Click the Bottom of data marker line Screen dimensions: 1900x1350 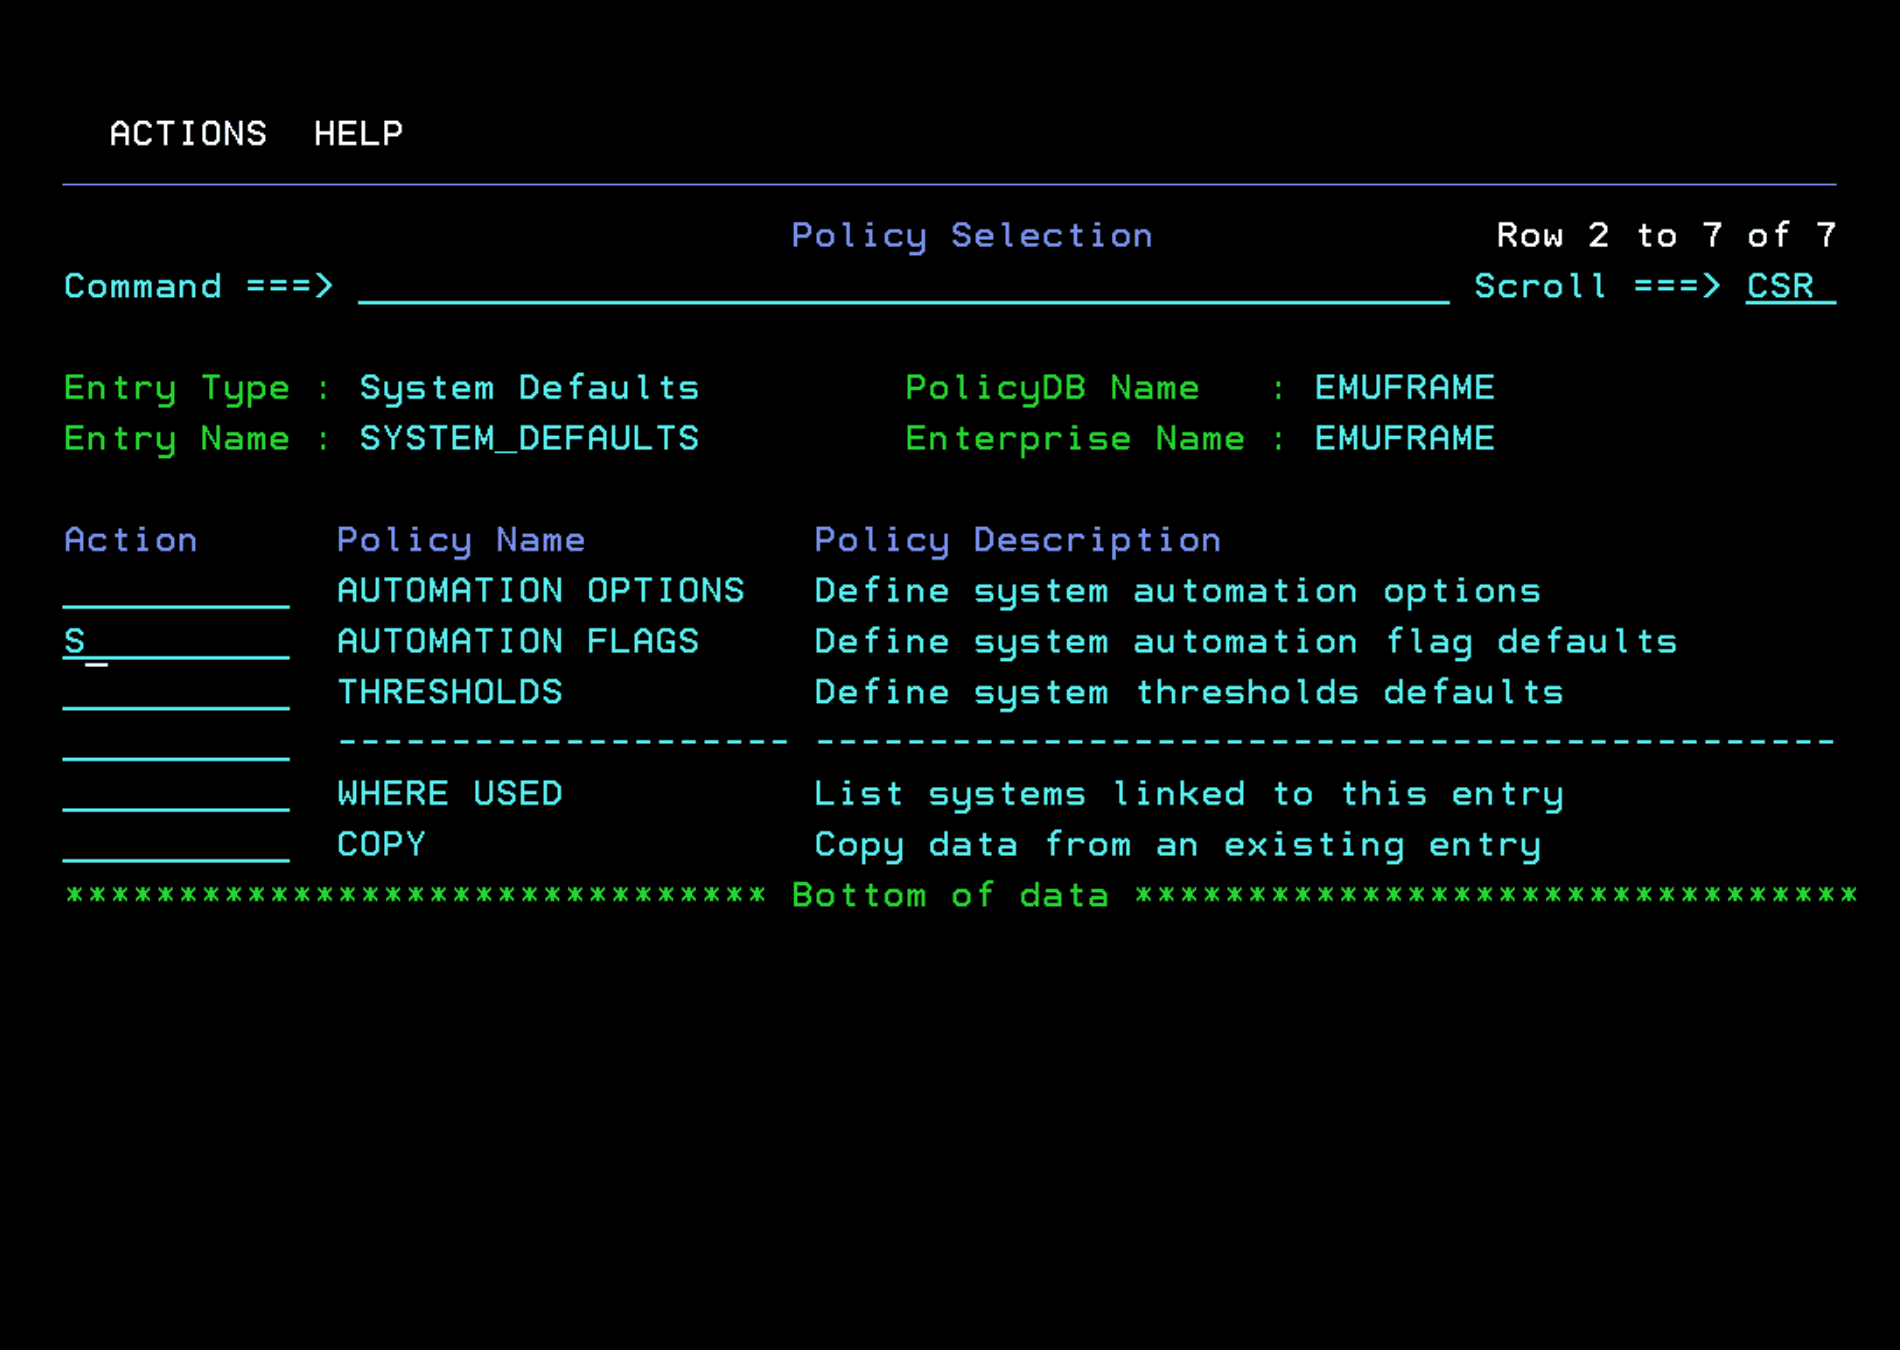pyautogui.click(x=948, y=895)
